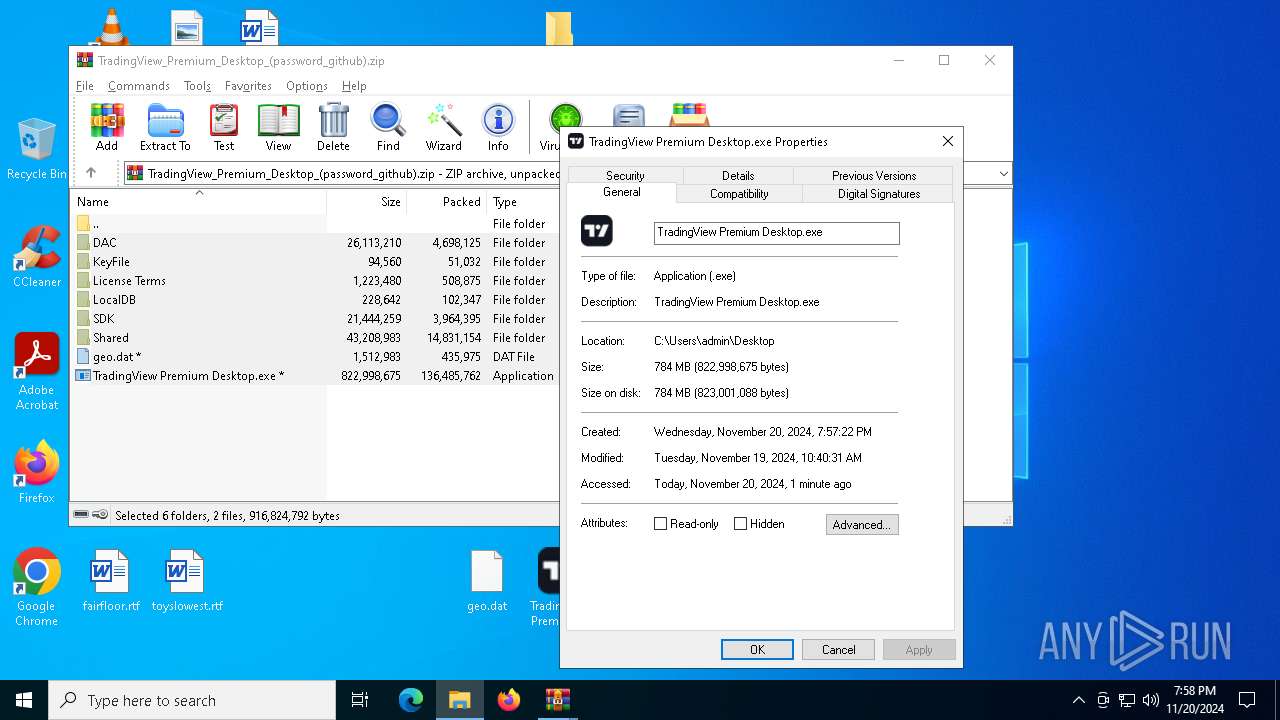Image resolution: width=1280 pixels, height=720 pixels.
Task: Launch the WinRAR Wizard
Action: click(x=443, y=127)
